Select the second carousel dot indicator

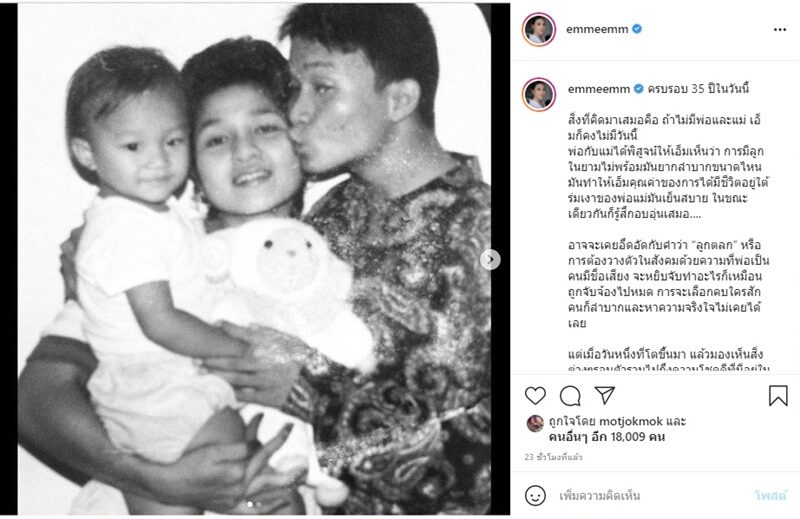click(x=259, y=504)
